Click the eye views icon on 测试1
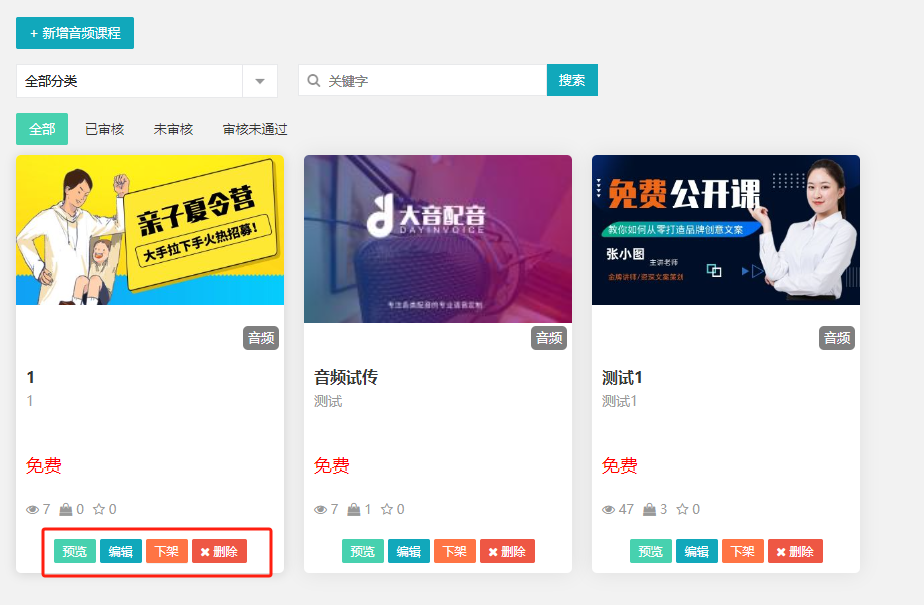924x605 pixels. [x=608, y=510]
